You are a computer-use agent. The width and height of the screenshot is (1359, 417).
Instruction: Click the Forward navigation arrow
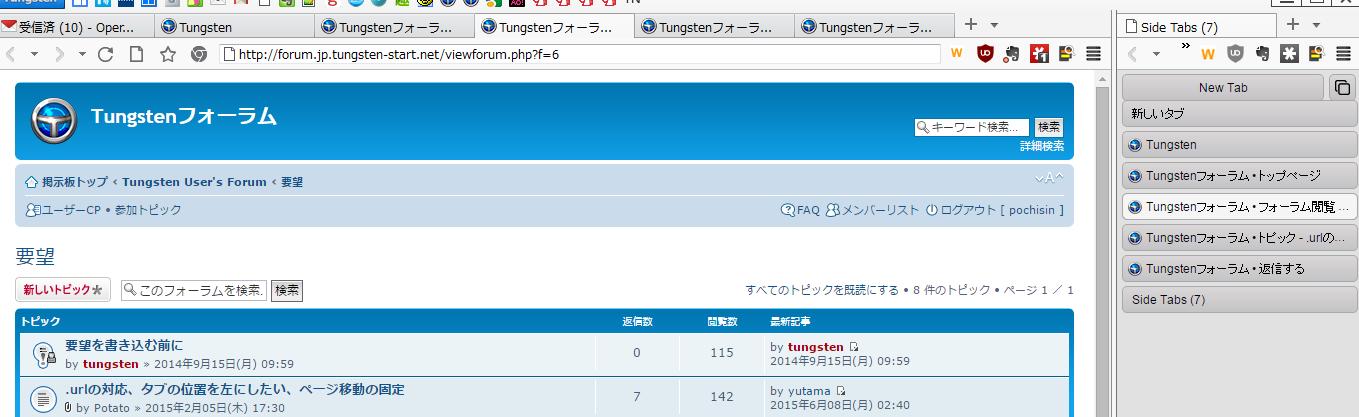tap(60, 53)
